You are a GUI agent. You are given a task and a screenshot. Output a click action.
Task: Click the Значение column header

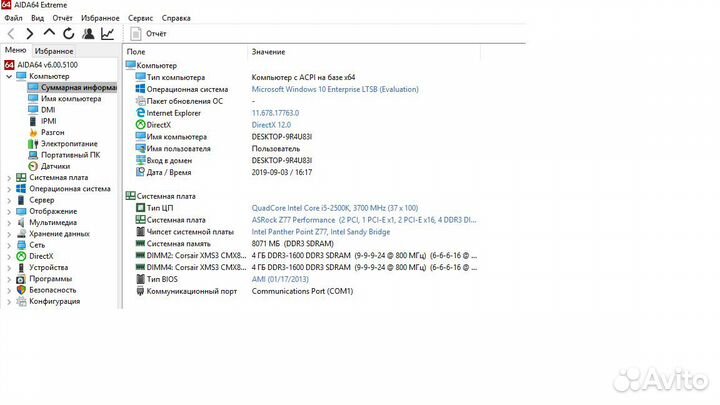(x=268, y=51)
